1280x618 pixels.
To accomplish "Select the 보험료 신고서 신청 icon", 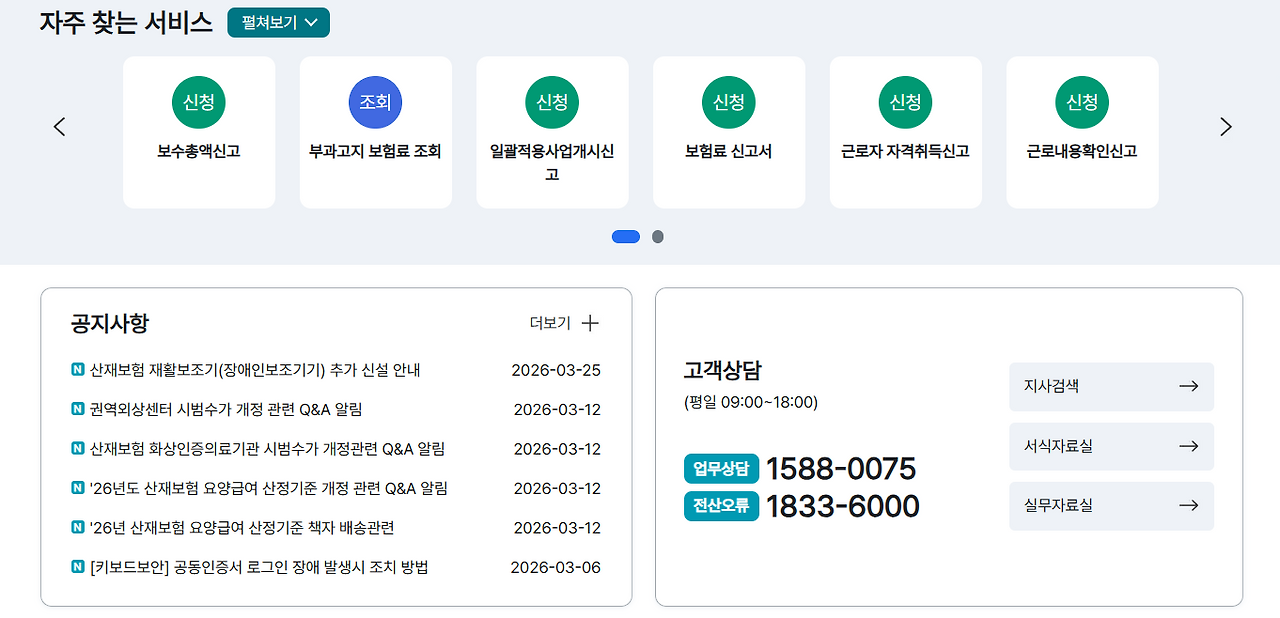I will click(728, 102).
